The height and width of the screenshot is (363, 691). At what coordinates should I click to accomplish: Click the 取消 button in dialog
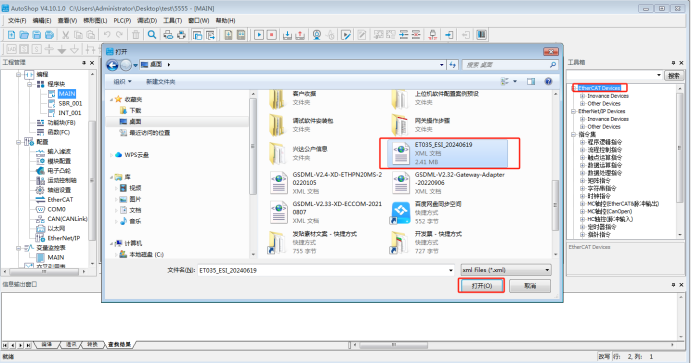click(x=530, y=286)
